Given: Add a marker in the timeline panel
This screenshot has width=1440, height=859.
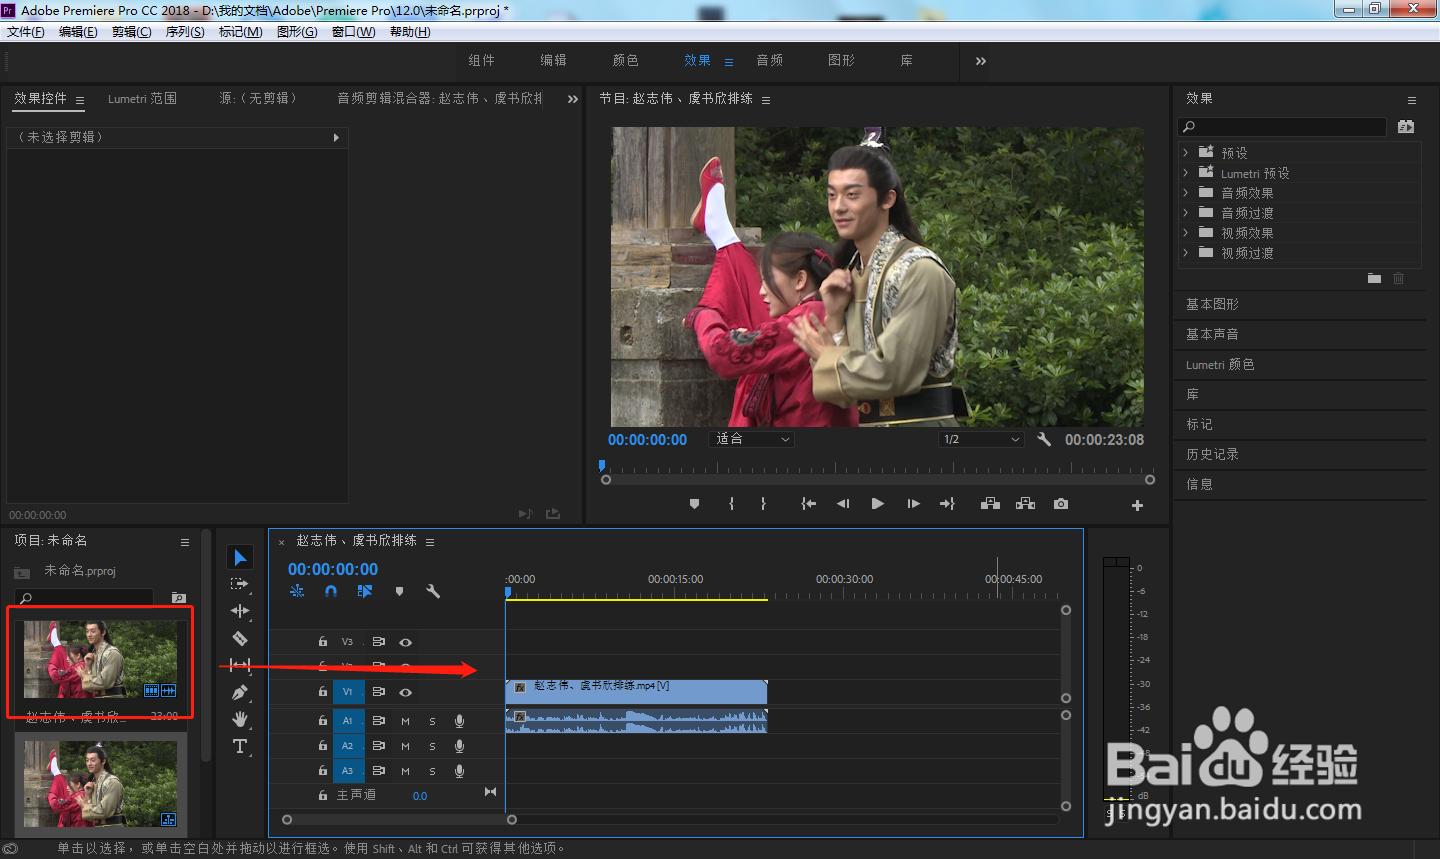Looking at the screenshot, I should [399, 591].
